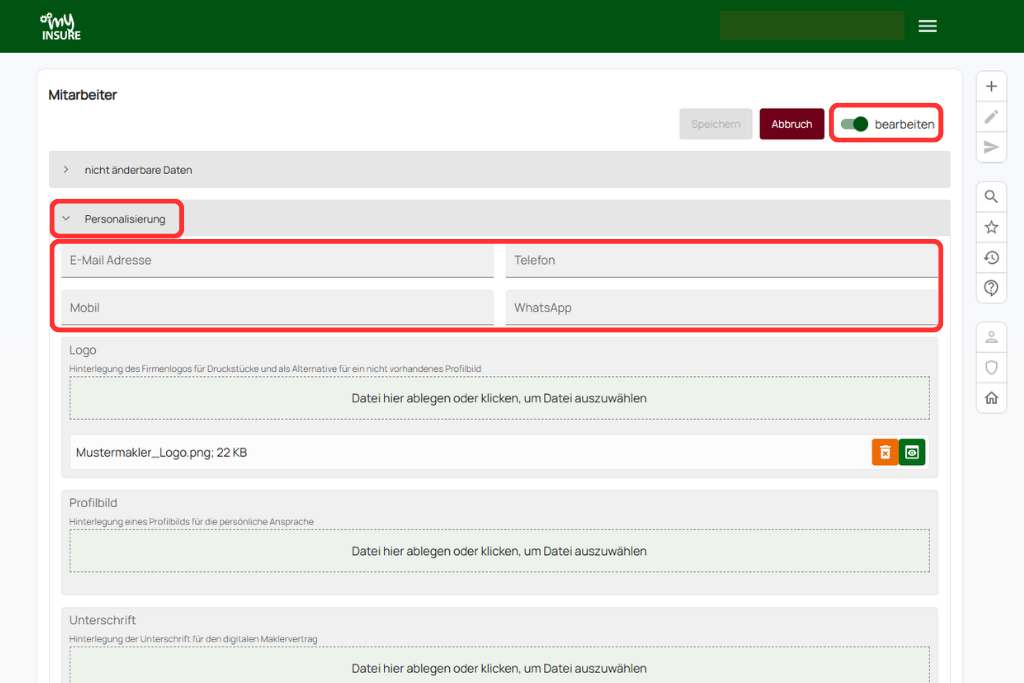Click the Abbruch button
The width and height of the screenshot is (1024, 683).
pos(792,124)
